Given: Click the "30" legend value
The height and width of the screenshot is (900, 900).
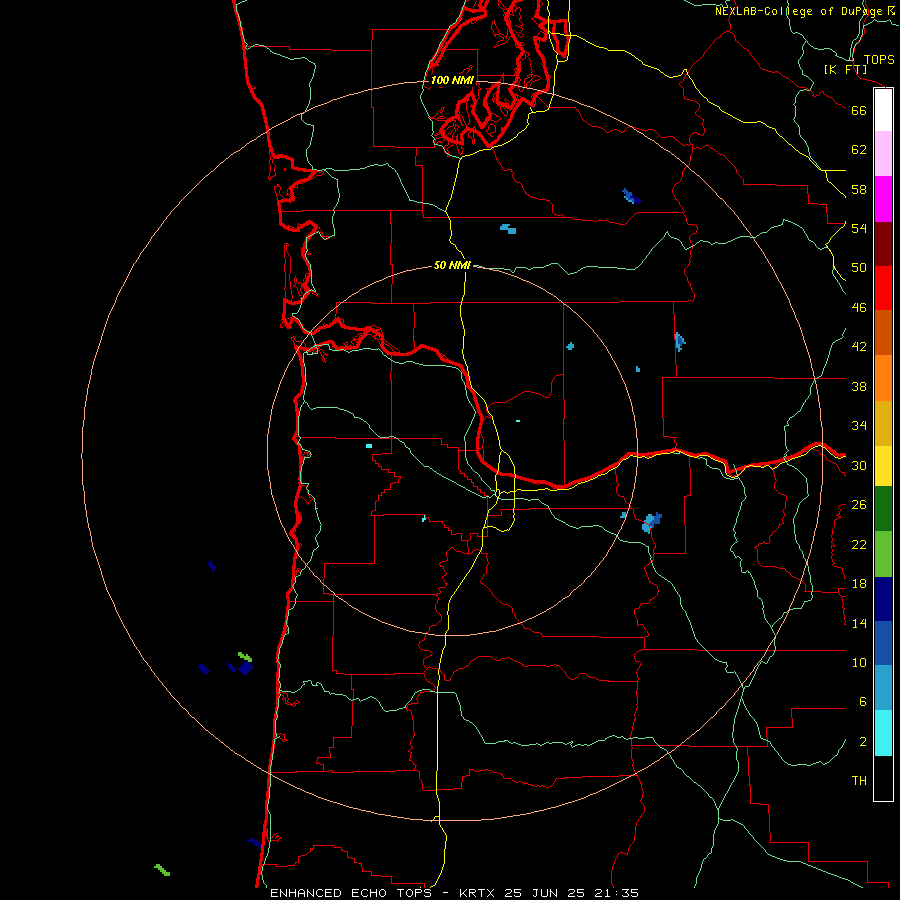Looking at the screenshot, I should tap(859, 465).
